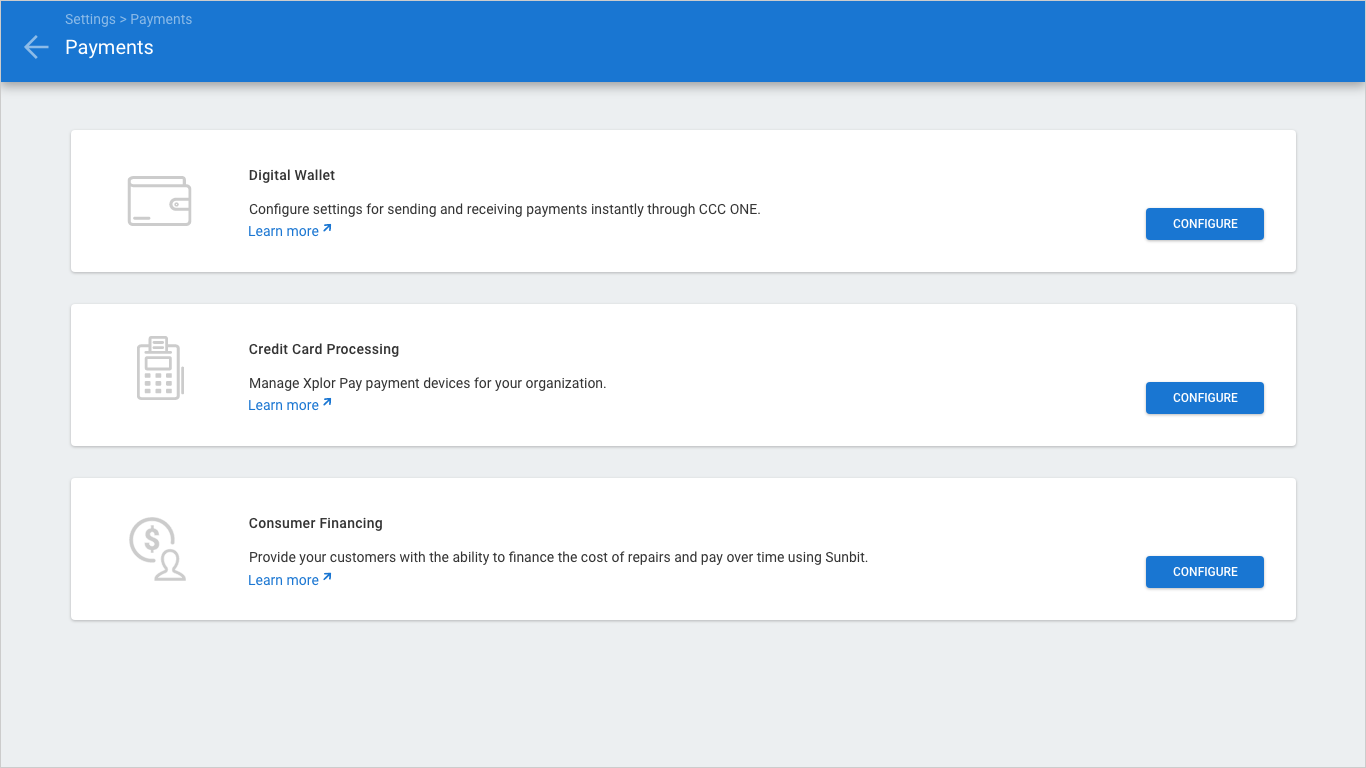Click the Sunbit financing description text
The width and height of the screenshot is (1366, 768).
[558, 557]
